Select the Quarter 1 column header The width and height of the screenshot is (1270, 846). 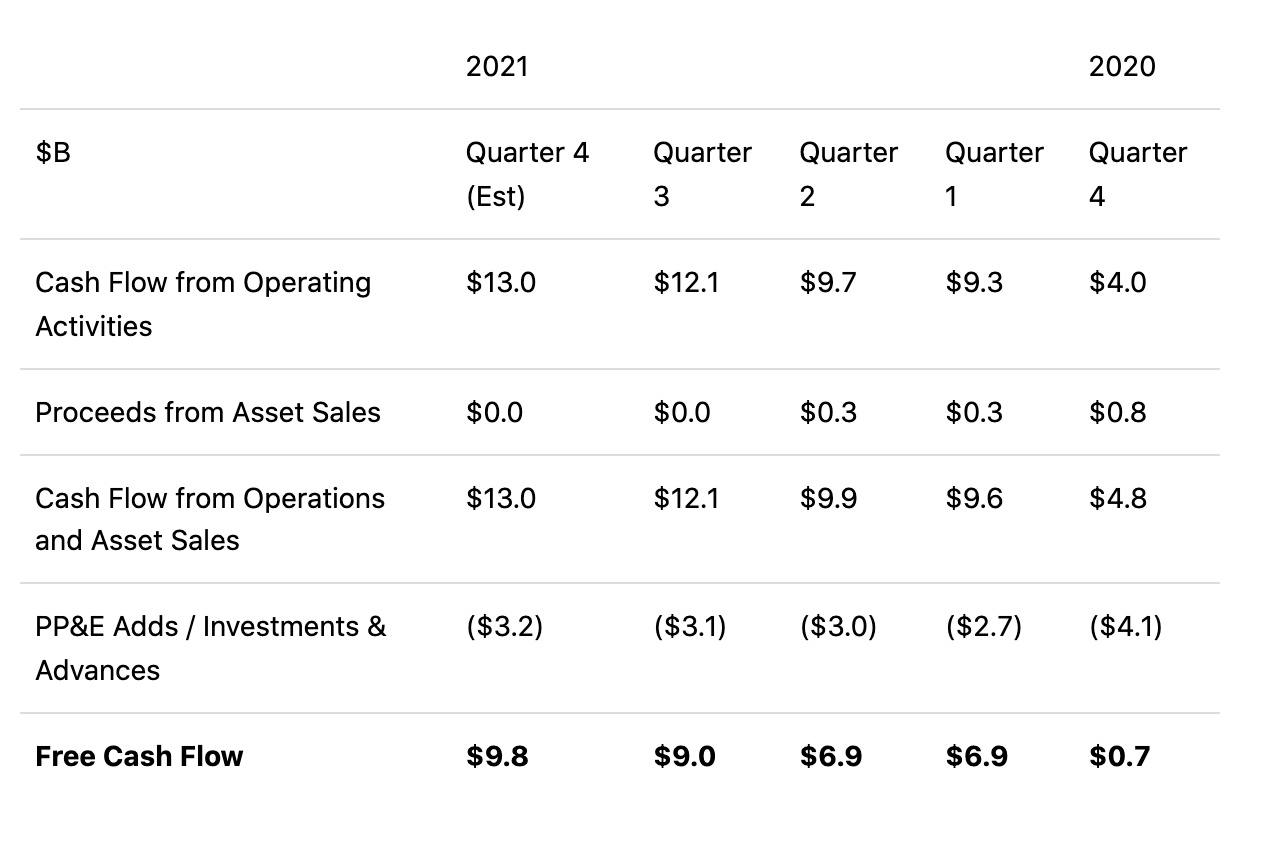pos(994,174)
